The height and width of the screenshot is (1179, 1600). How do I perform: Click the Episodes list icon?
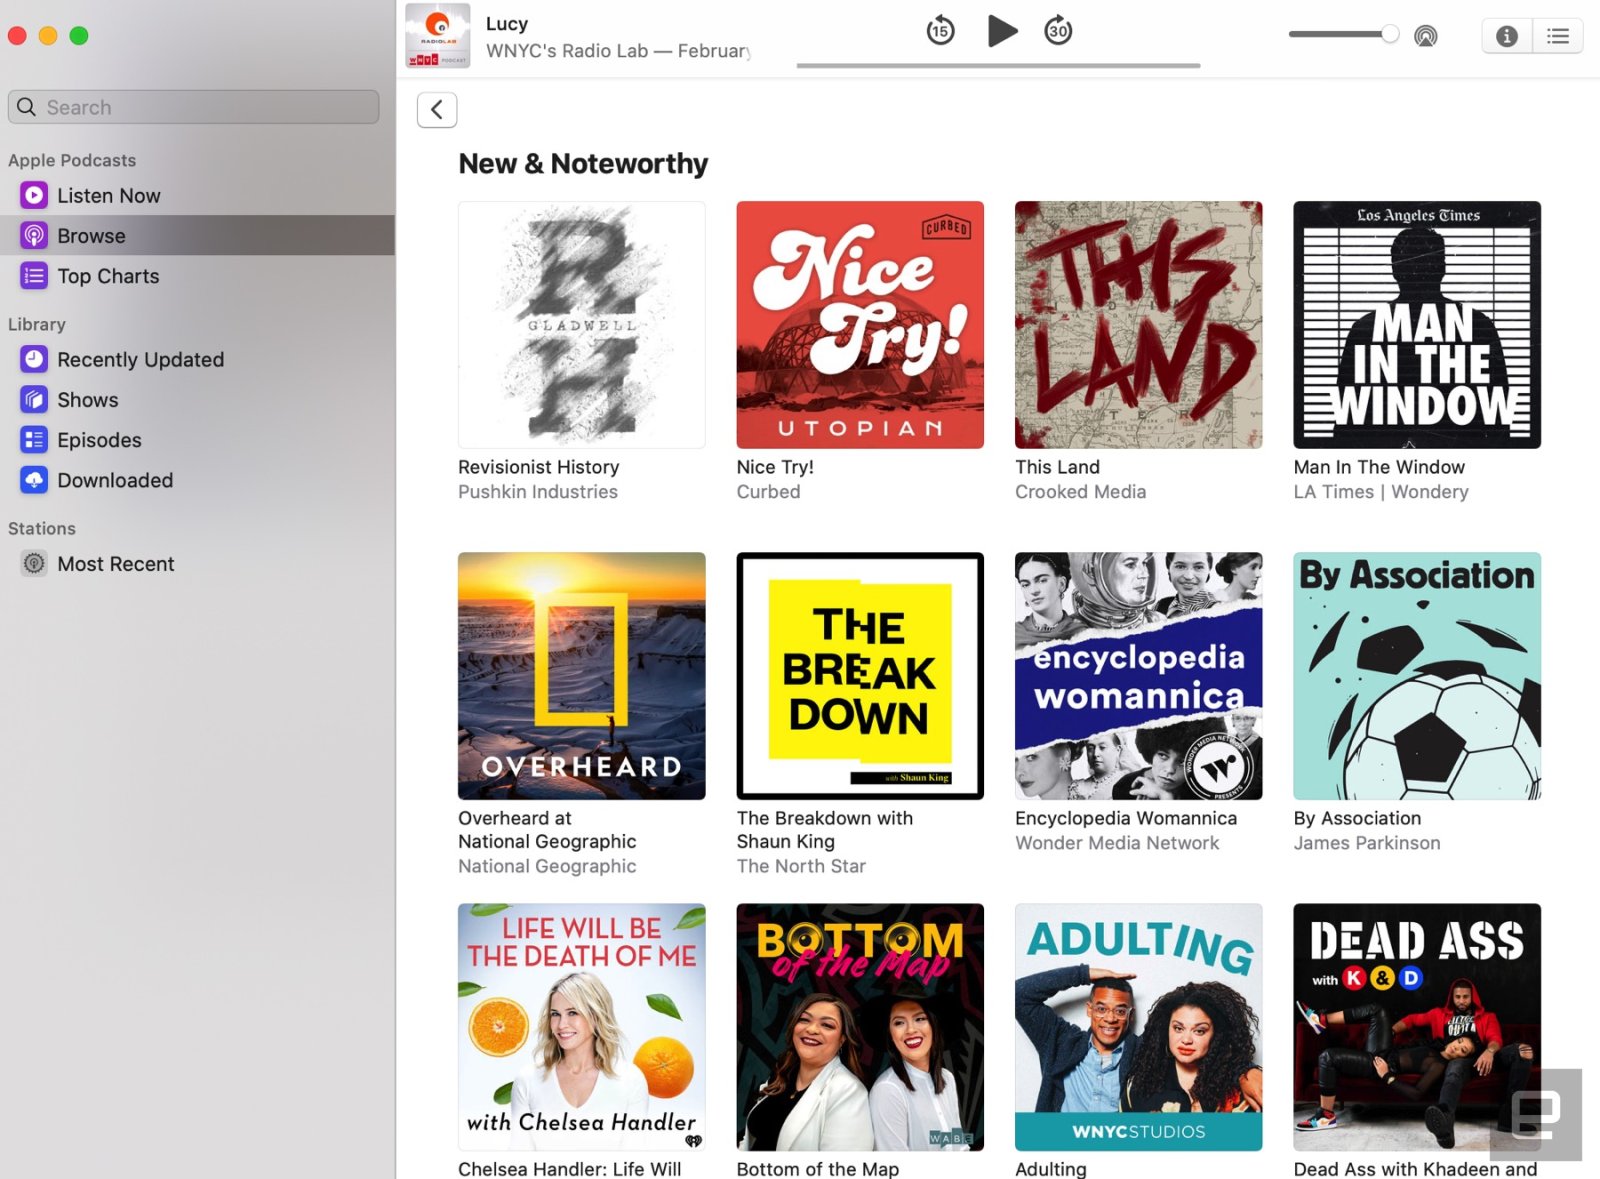tap(34, 440)
